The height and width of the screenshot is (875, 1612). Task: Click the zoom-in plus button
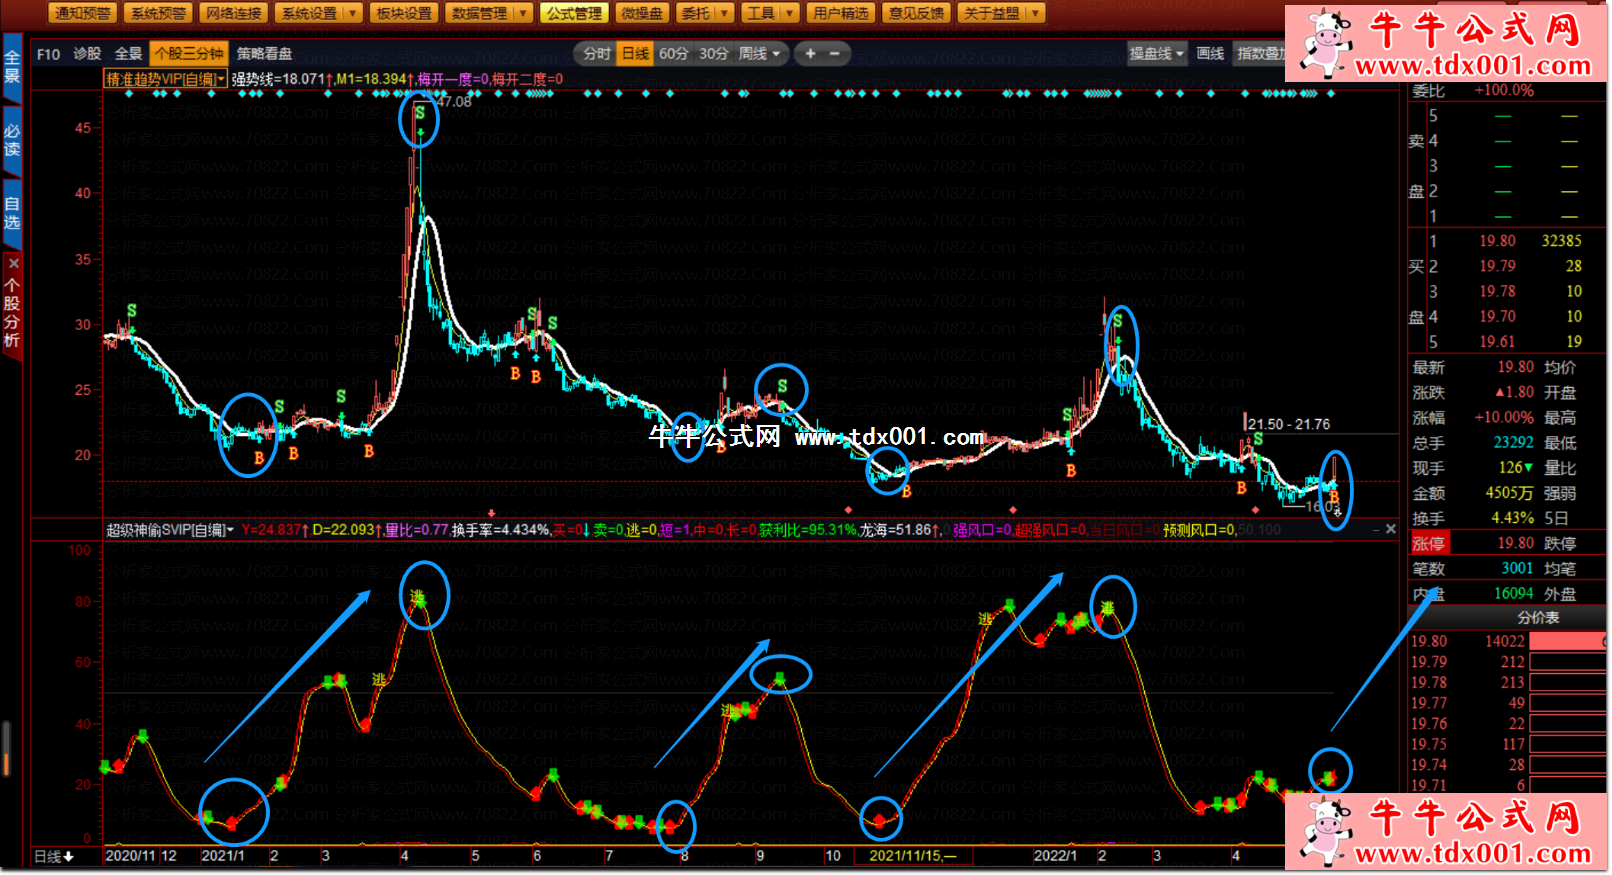pyautogui.click(x=810, y=54)
